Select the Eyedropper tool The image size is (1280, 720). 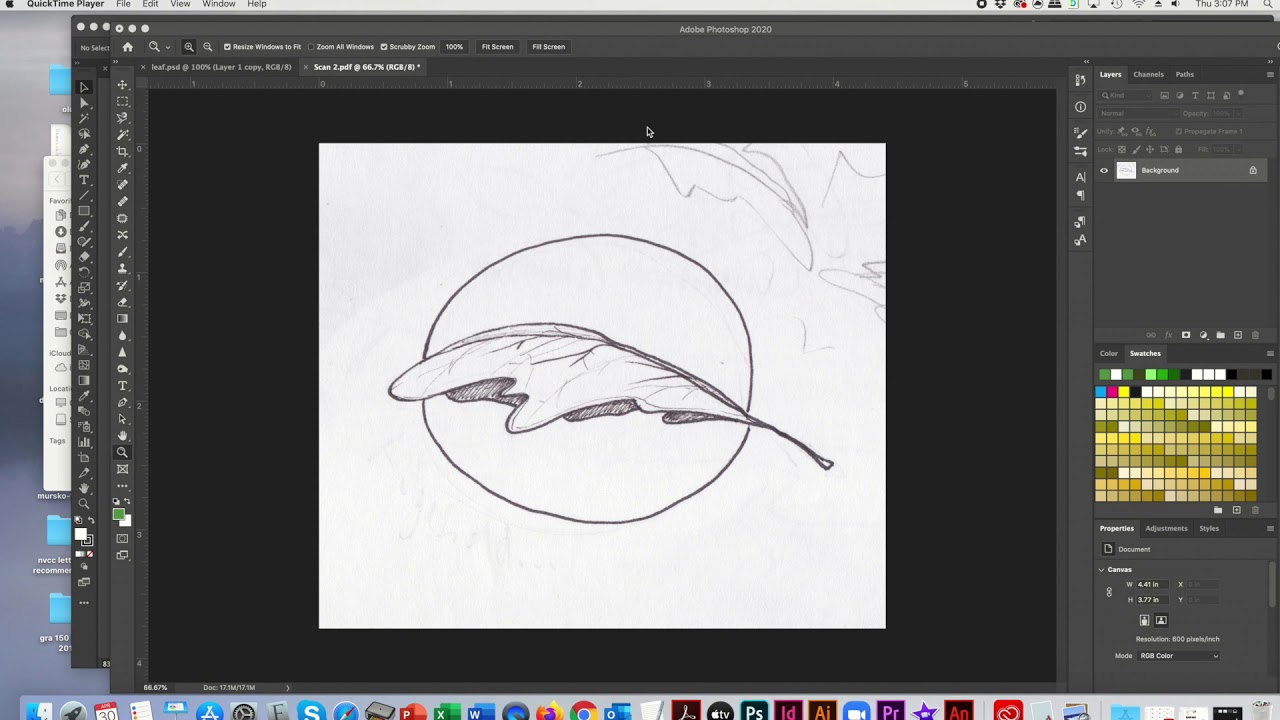point(123,168)
